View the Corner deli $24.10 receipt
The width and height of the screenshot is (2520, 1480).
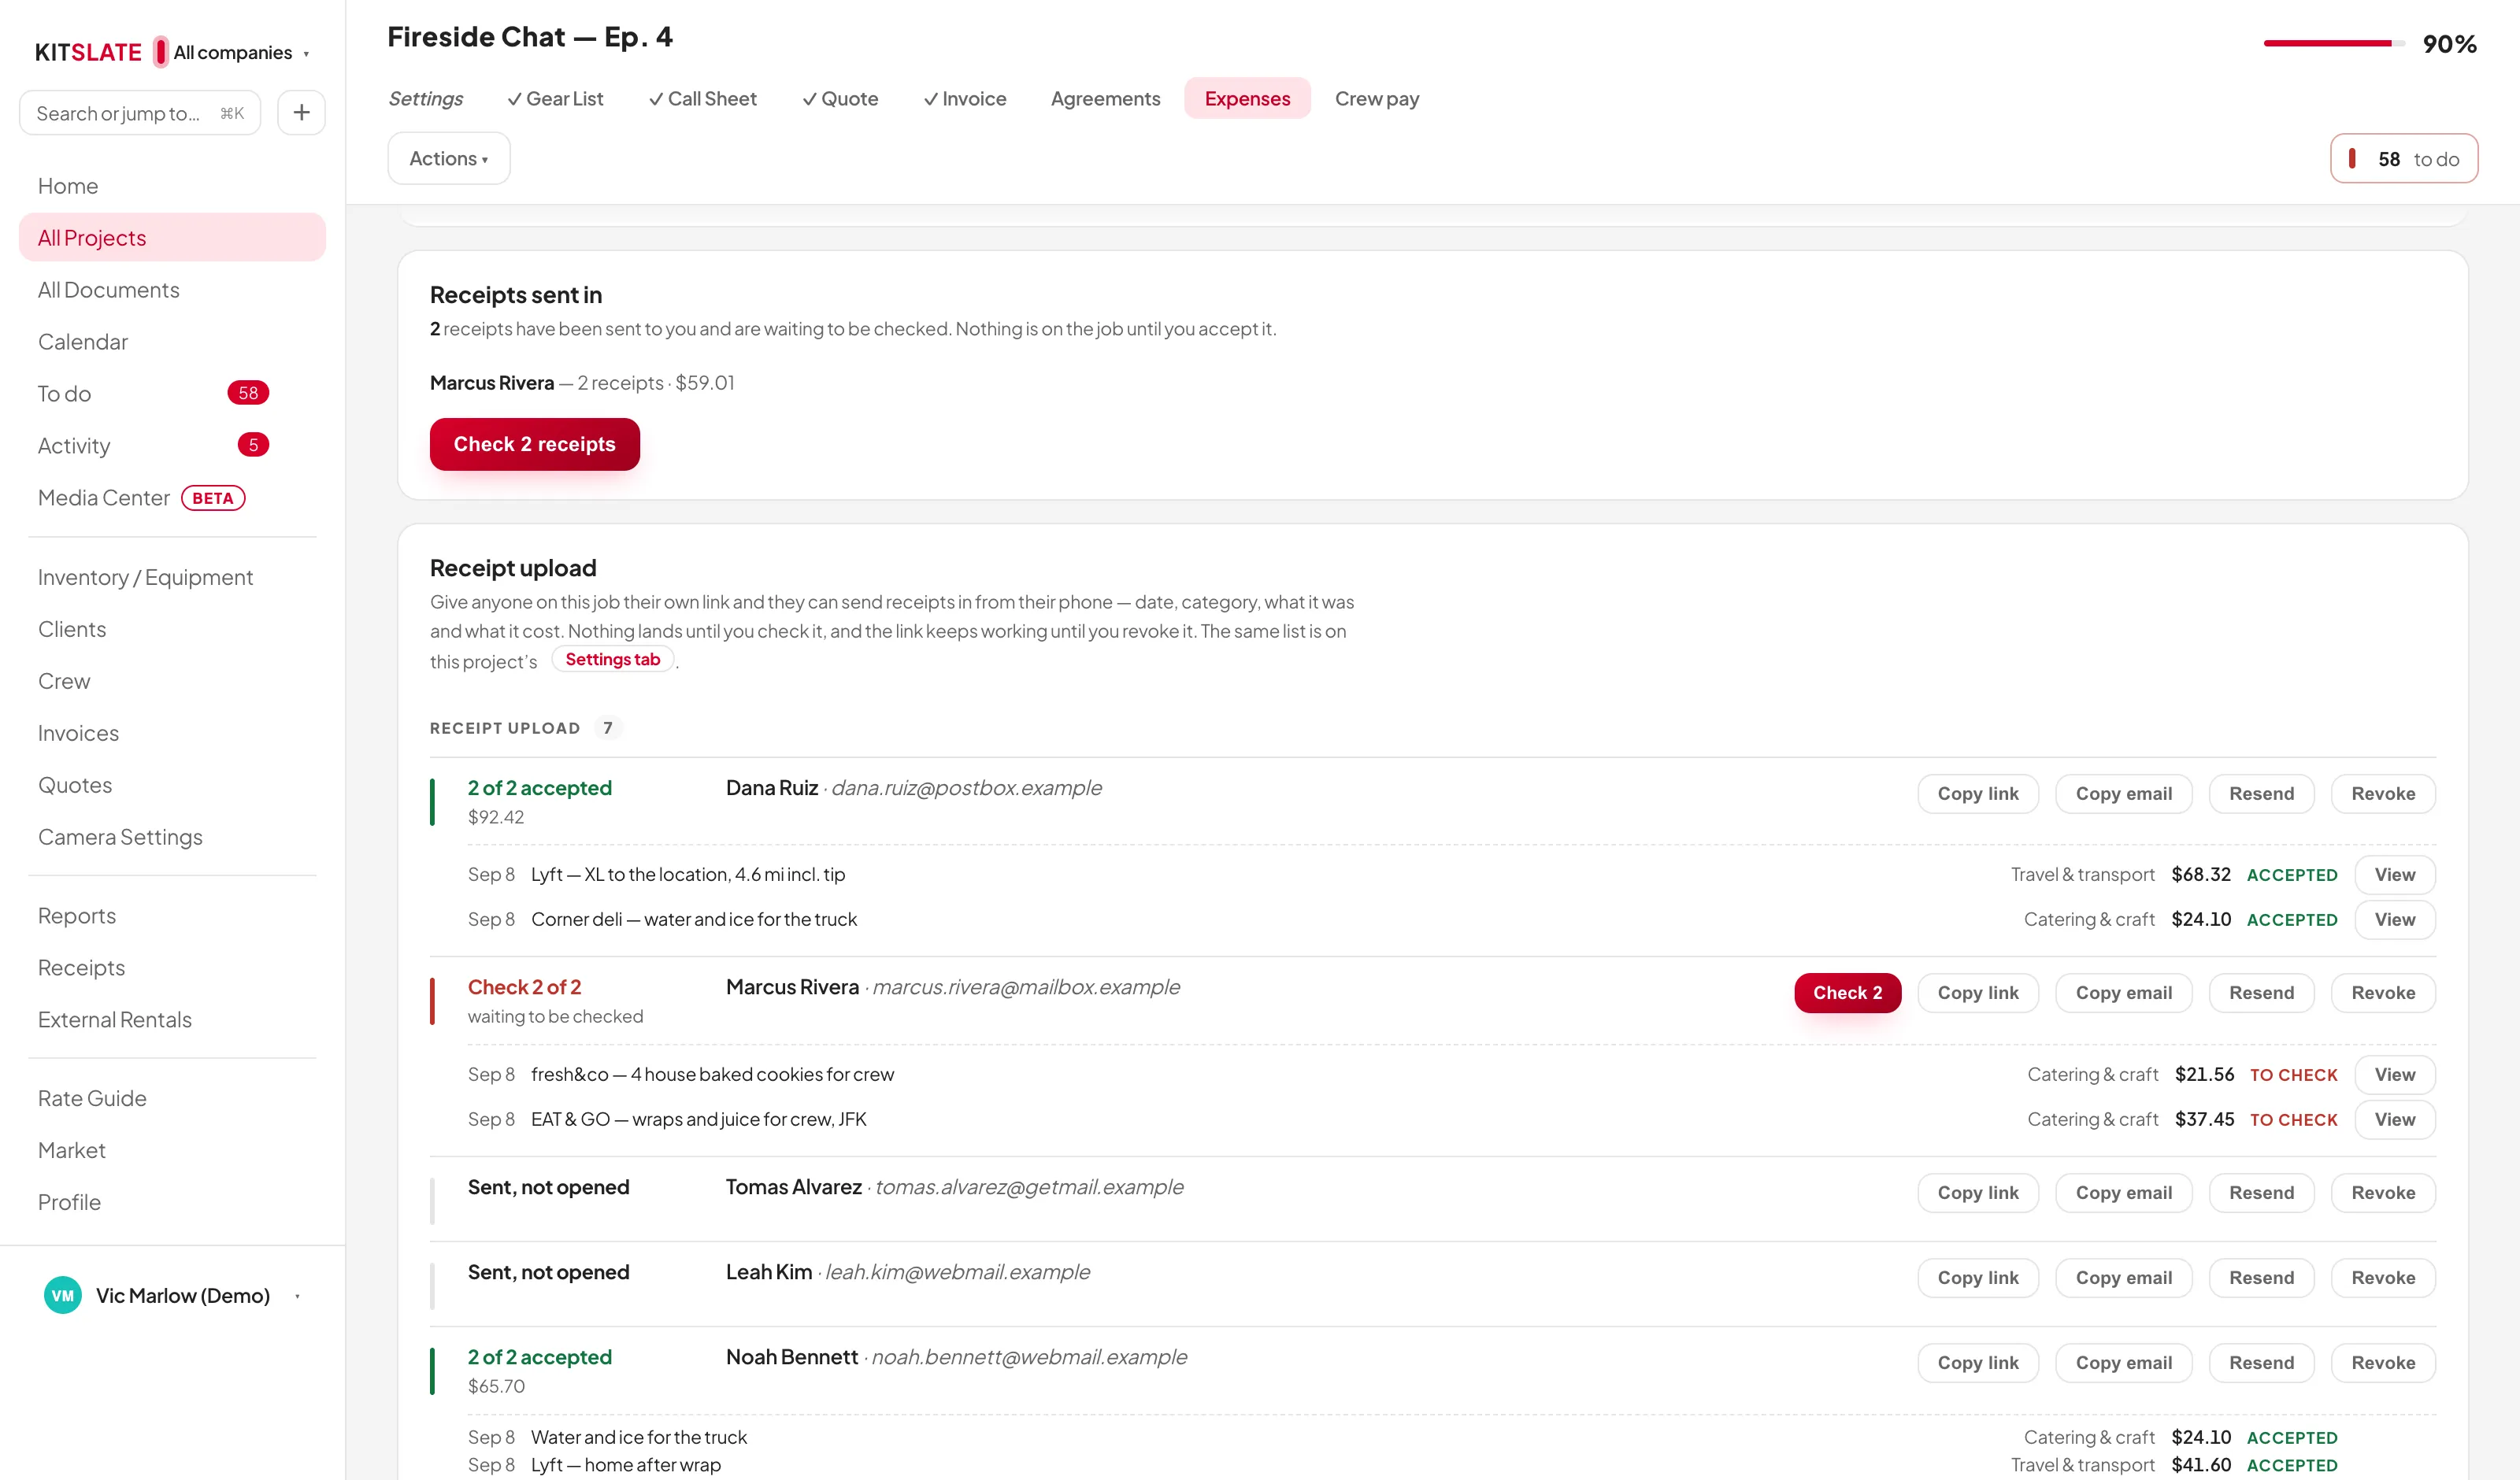coord(2394,919)
